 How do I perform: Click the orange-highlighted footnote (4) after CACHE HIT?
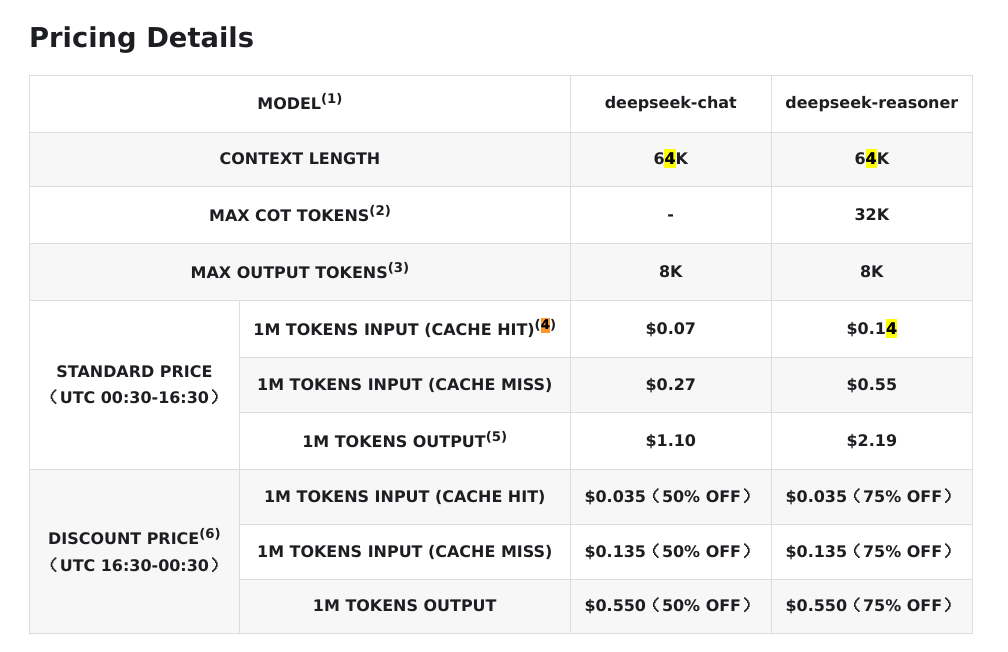tap(545, 325)
